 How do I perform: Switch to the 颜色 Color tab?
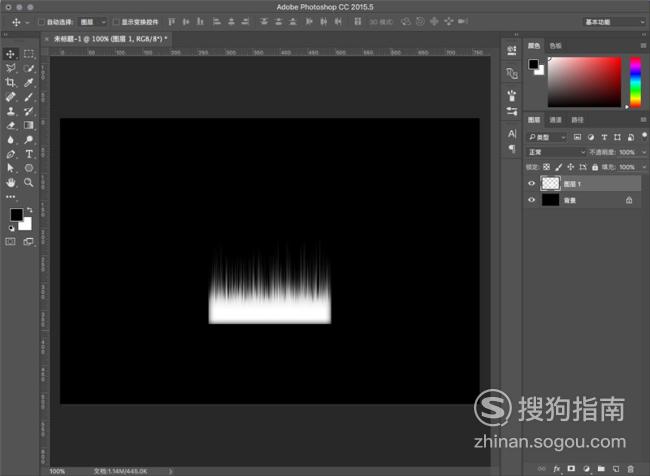534,46
